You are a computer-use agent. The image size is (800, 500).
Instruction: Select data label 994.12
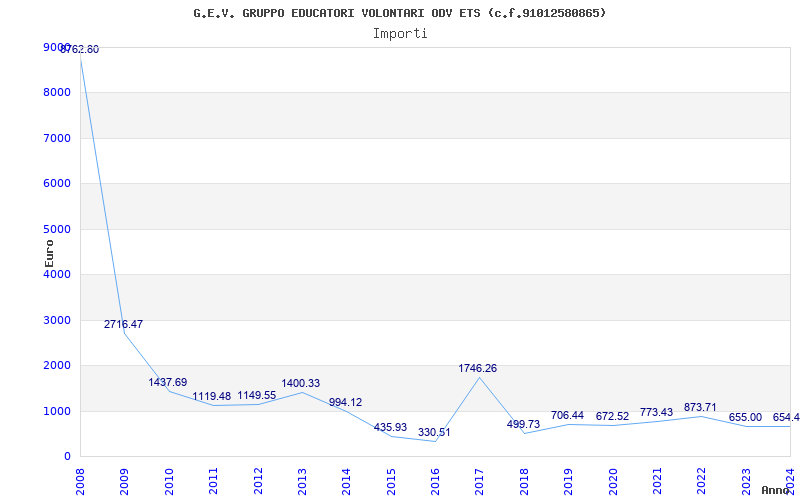coord(345,402)
